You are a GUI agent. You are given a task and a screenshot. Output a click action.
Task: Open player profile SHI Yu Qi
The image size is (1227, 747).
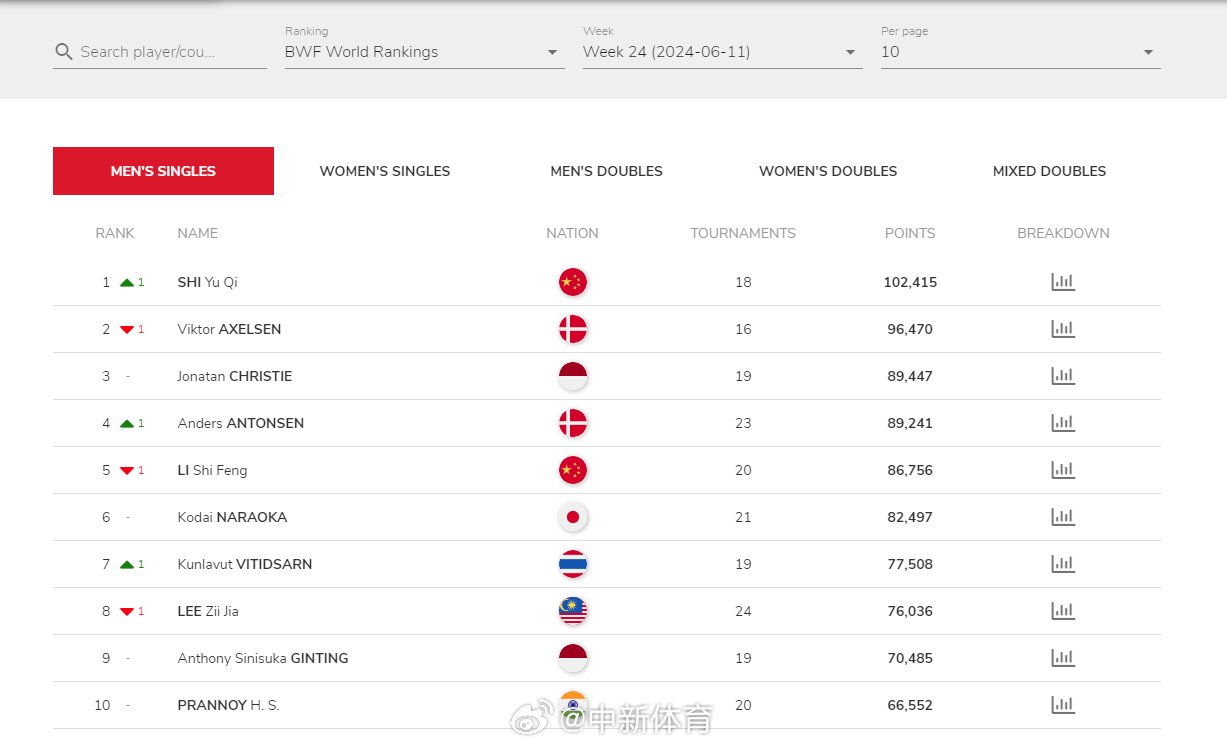coord(207,282)
